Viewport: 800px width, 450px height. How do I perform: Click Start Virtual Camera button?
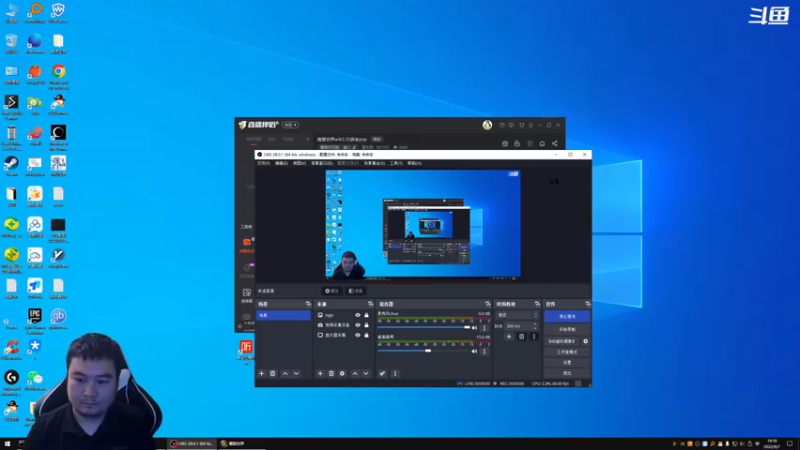562,341
